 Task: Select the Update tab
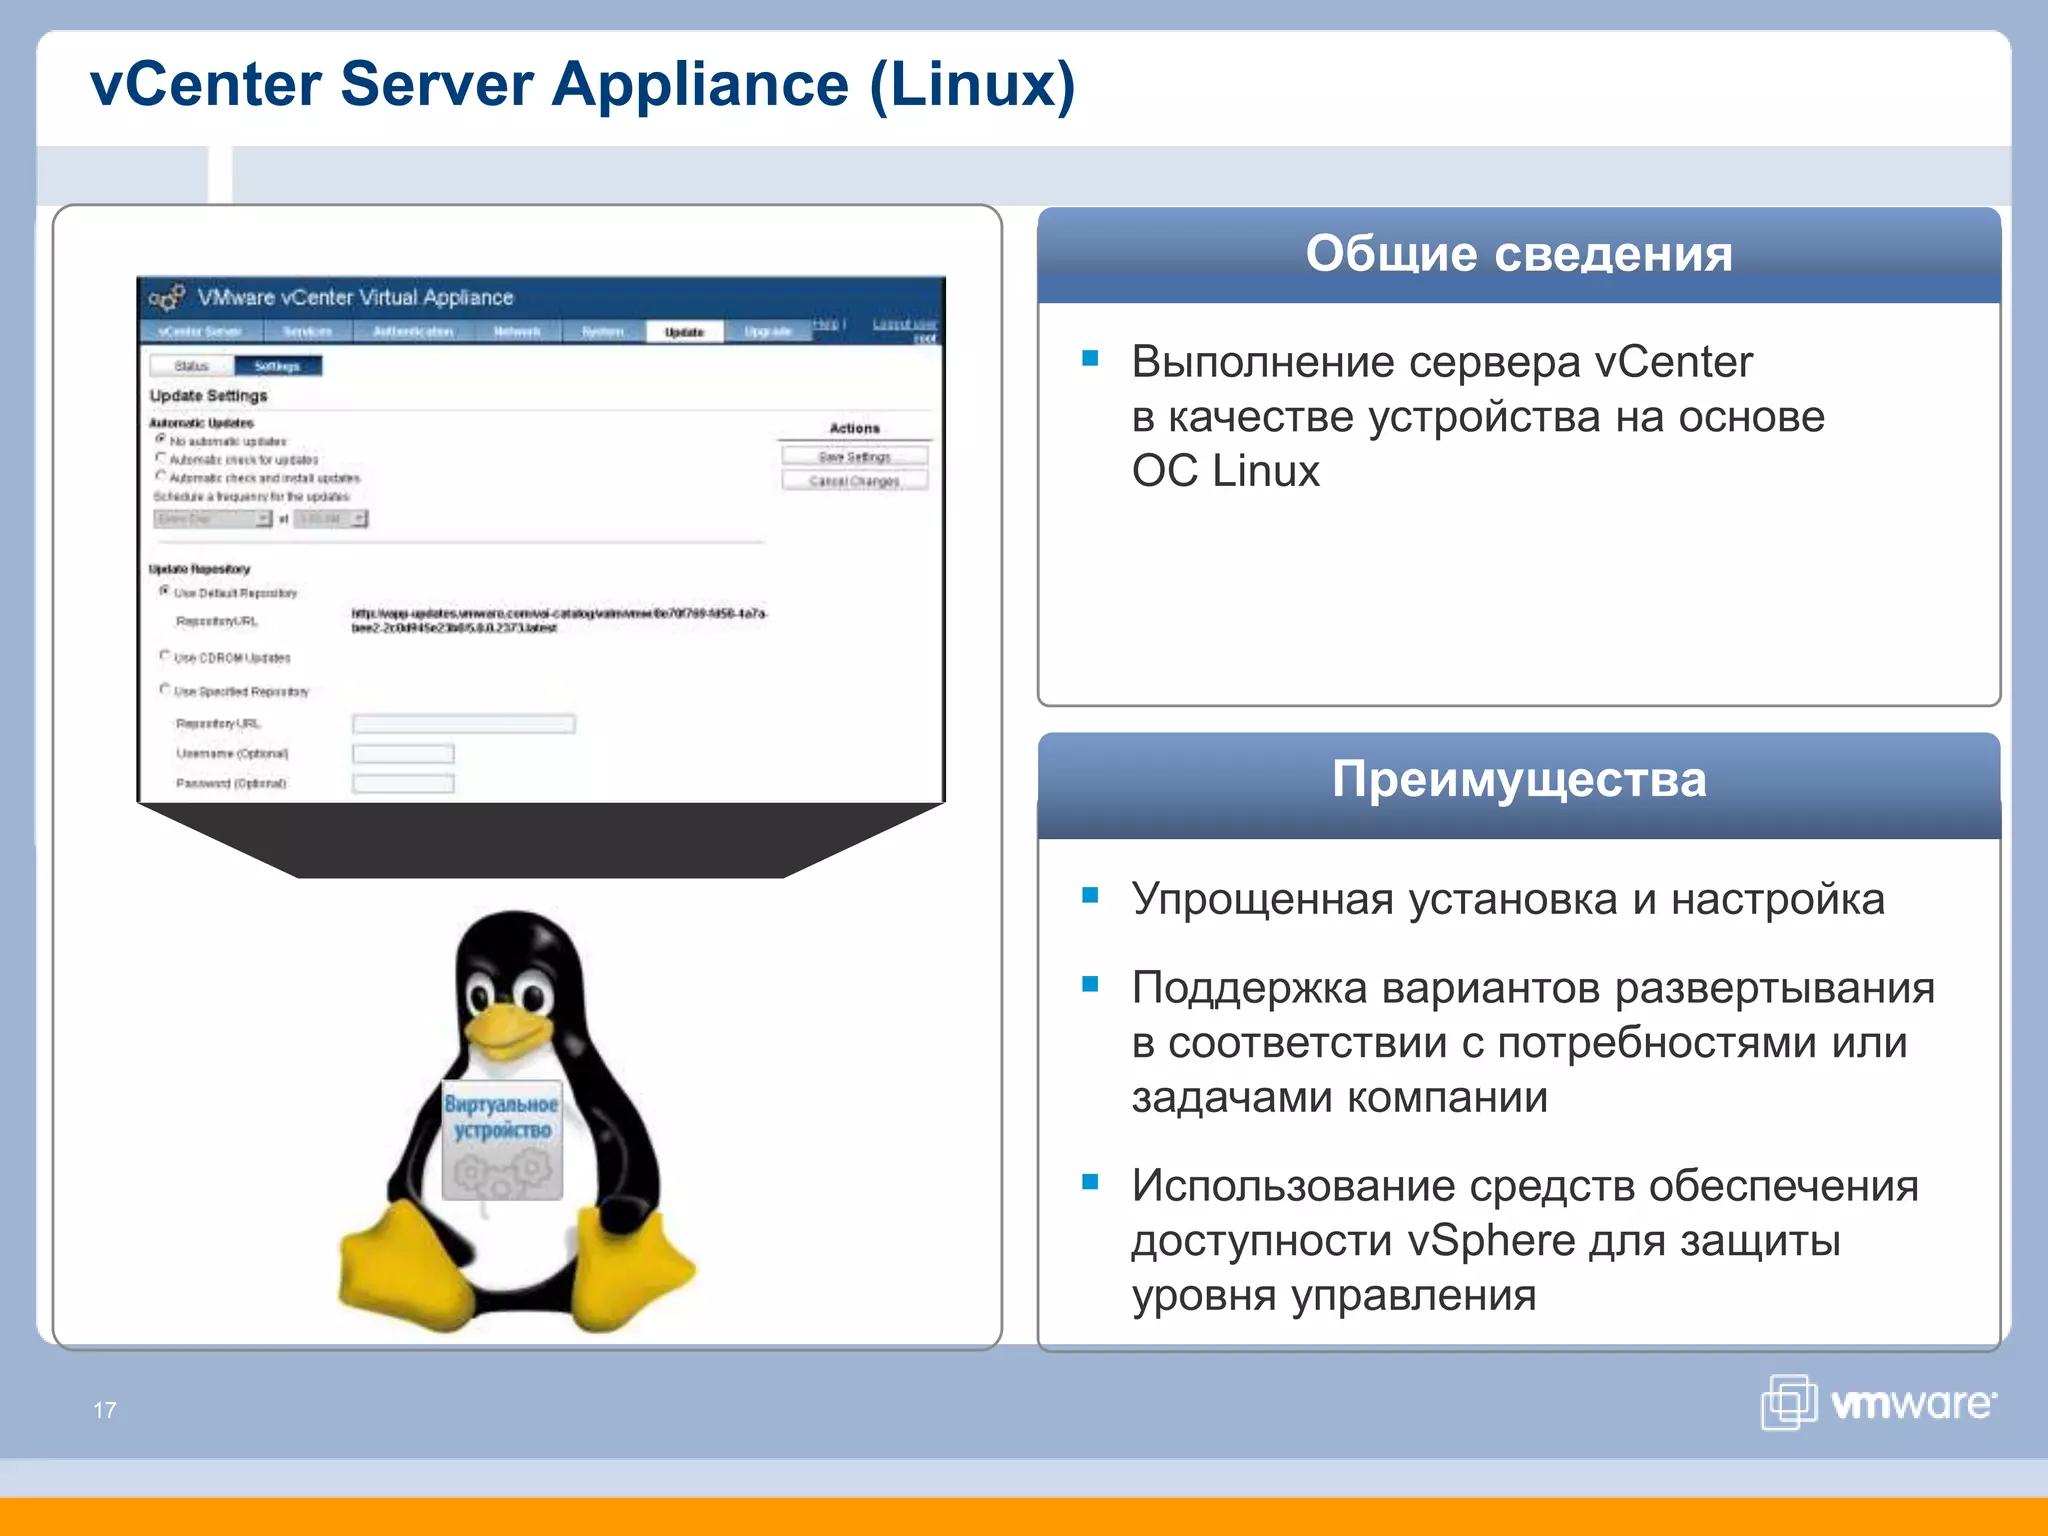point(684,332)
